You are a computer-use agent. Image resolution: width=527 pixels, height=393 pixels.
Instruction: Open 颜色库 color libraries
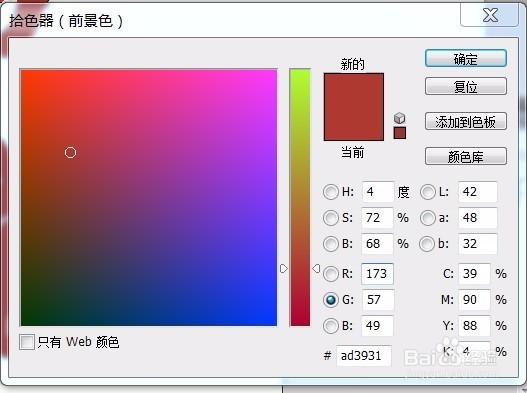coord(465,156)
